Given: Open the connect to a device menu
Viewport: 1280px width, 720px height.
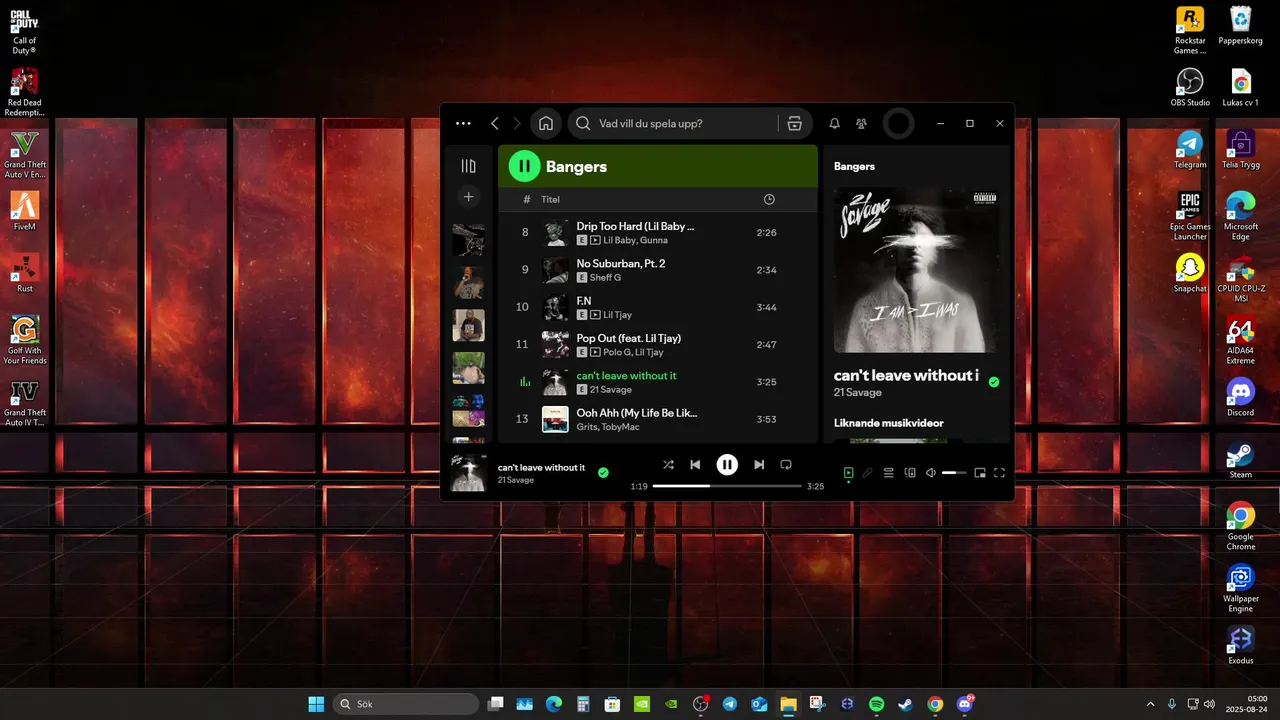Looking at the screenshot, I should (910, 473).
